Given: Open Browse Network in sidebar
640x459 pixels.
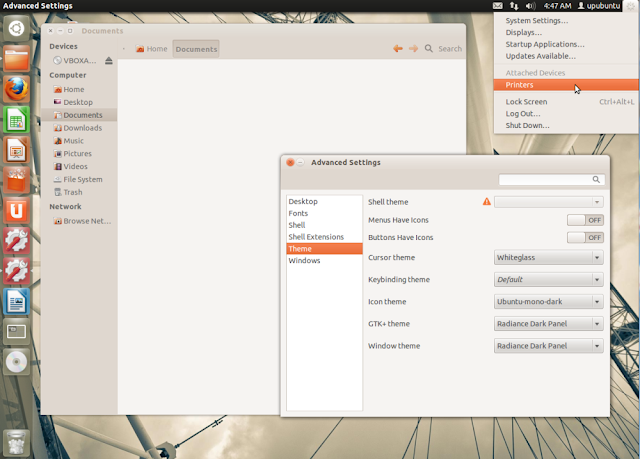Looking at the screenshot, I should (79, 221).
